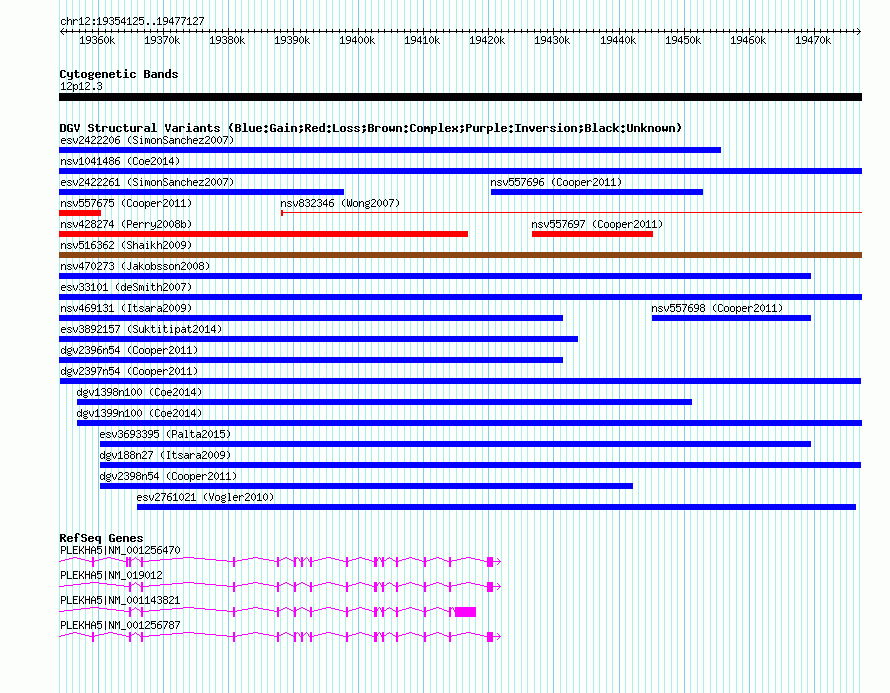Click the 19360k ruler tick label
Viewport: 890px width, 693px height.
(97, 40)
